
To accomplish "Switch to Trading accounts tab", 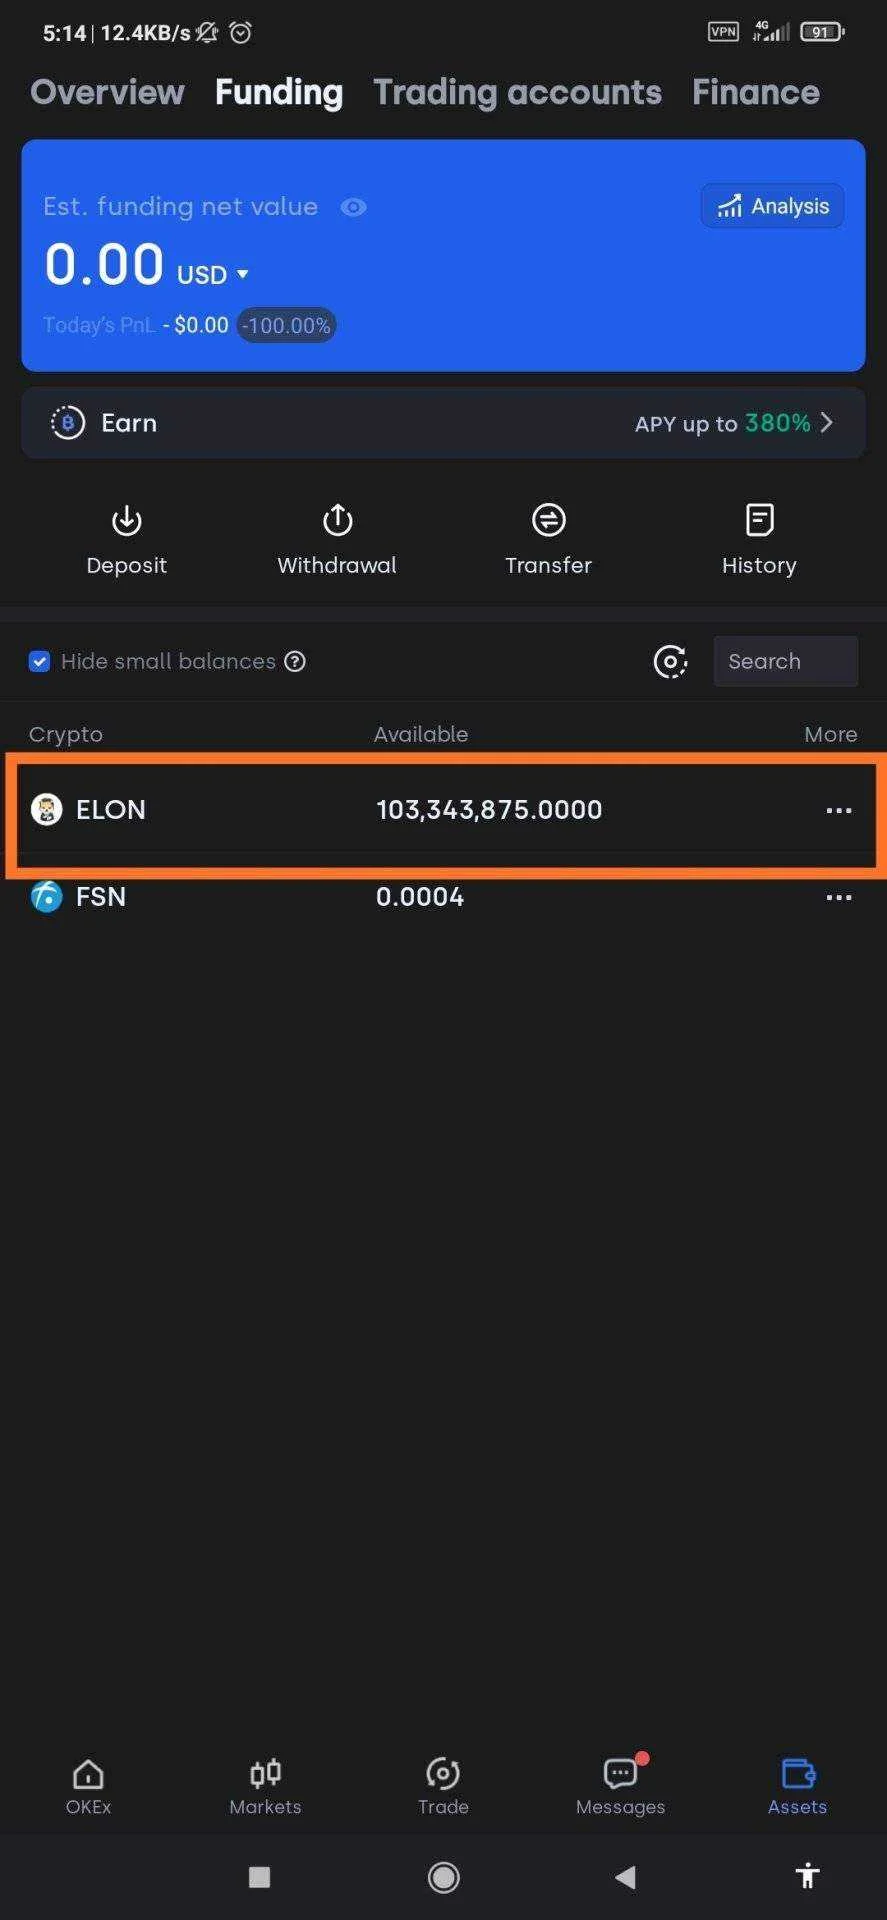I will (x=517, y=92).
